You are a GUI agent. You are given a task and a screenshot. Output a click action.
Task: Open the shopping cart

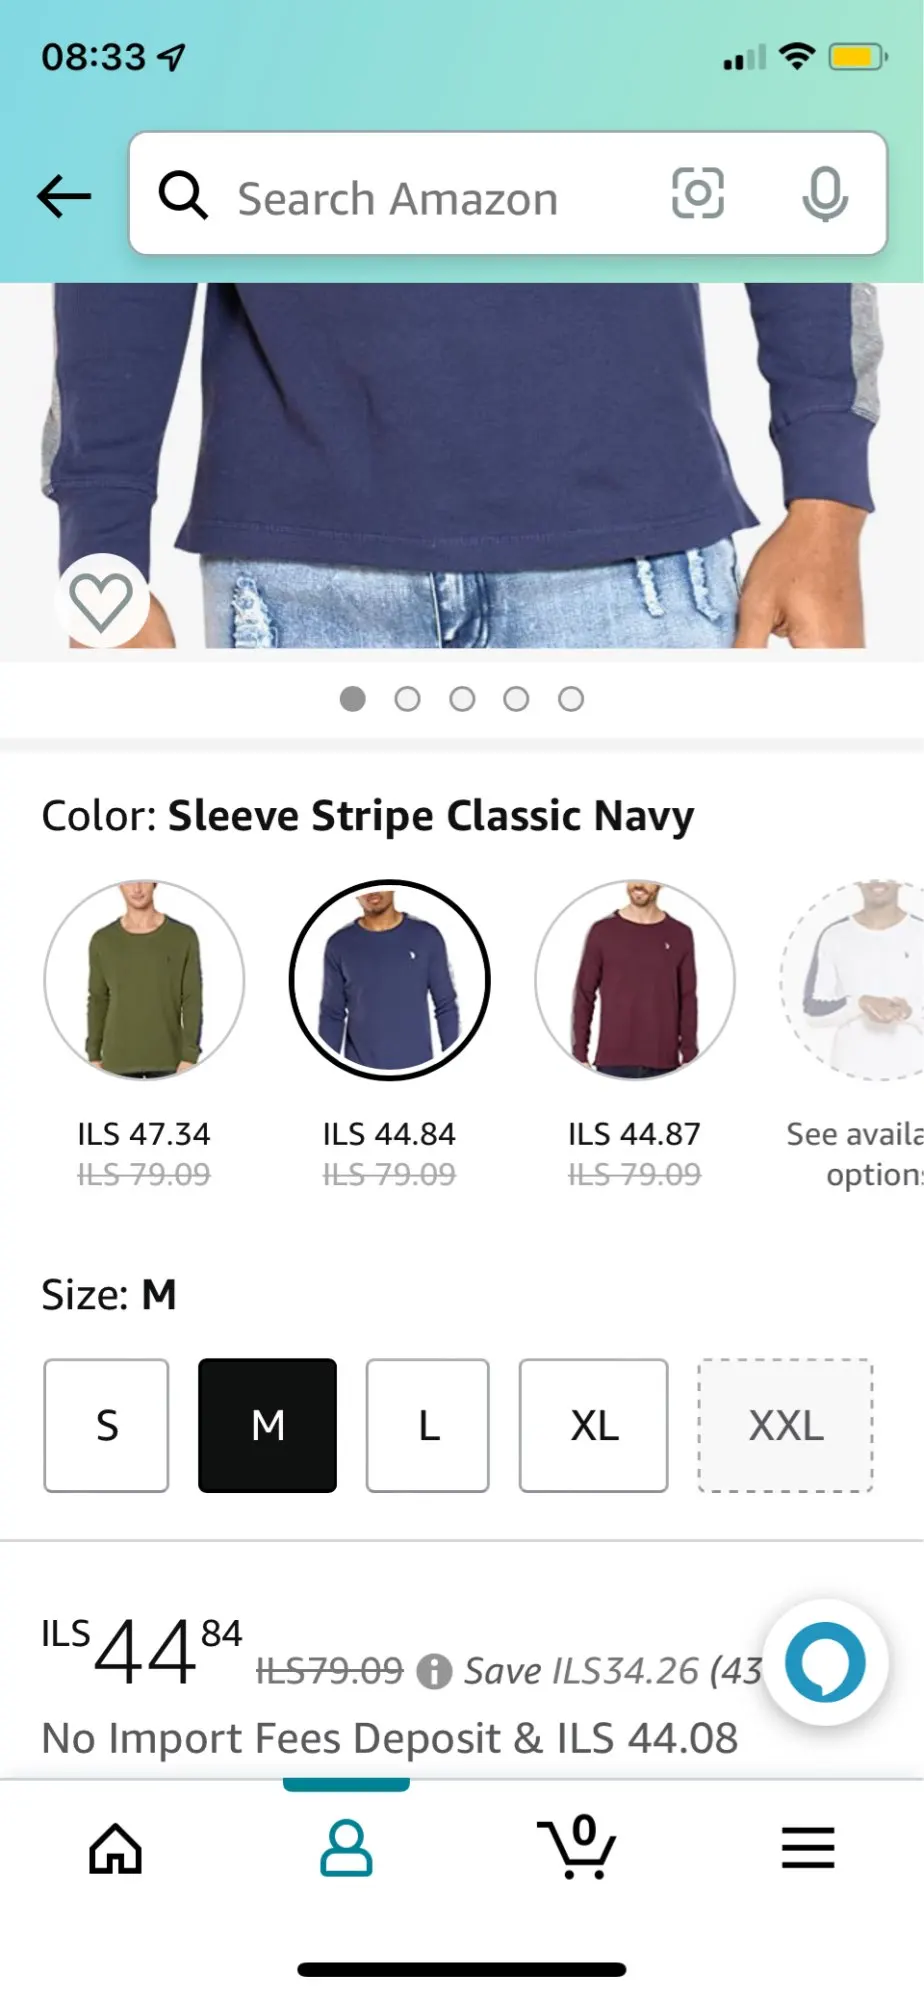click(x=577, y=1847)
